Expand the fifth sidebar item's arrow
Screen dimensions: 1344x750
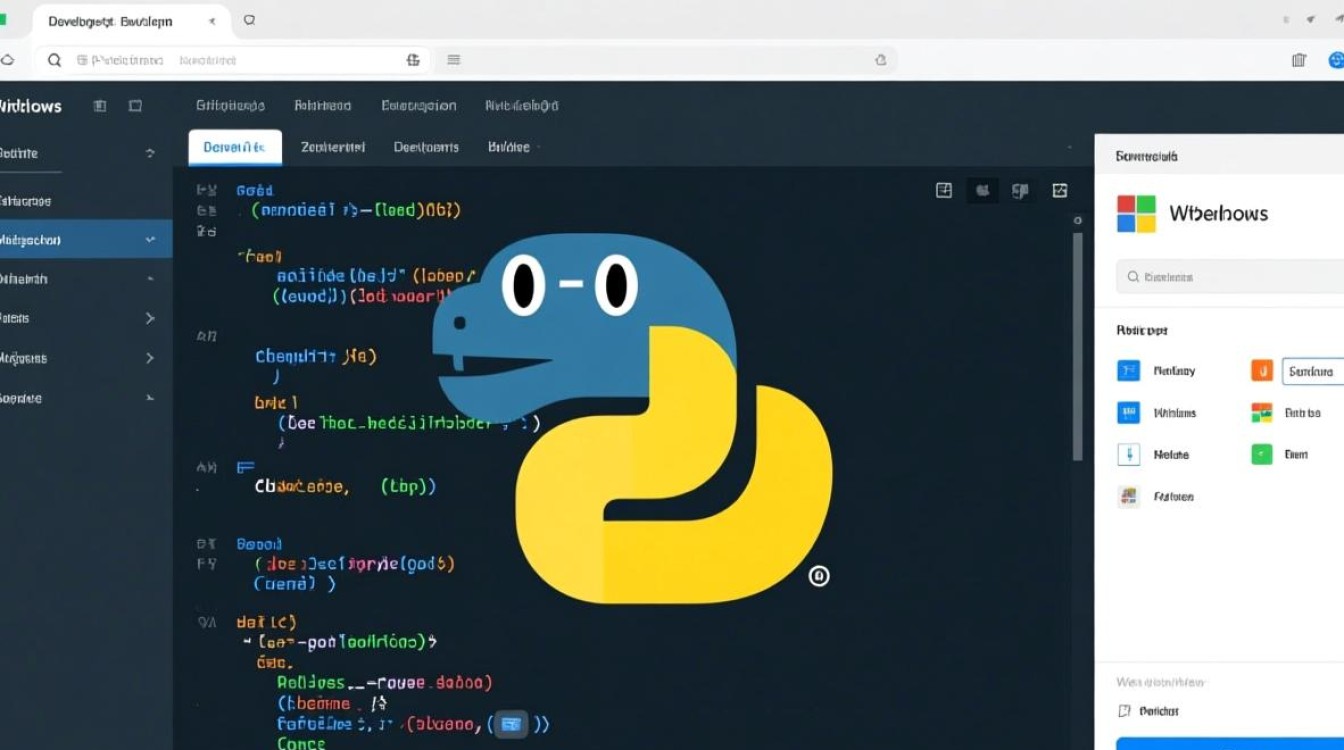[149, 318]
